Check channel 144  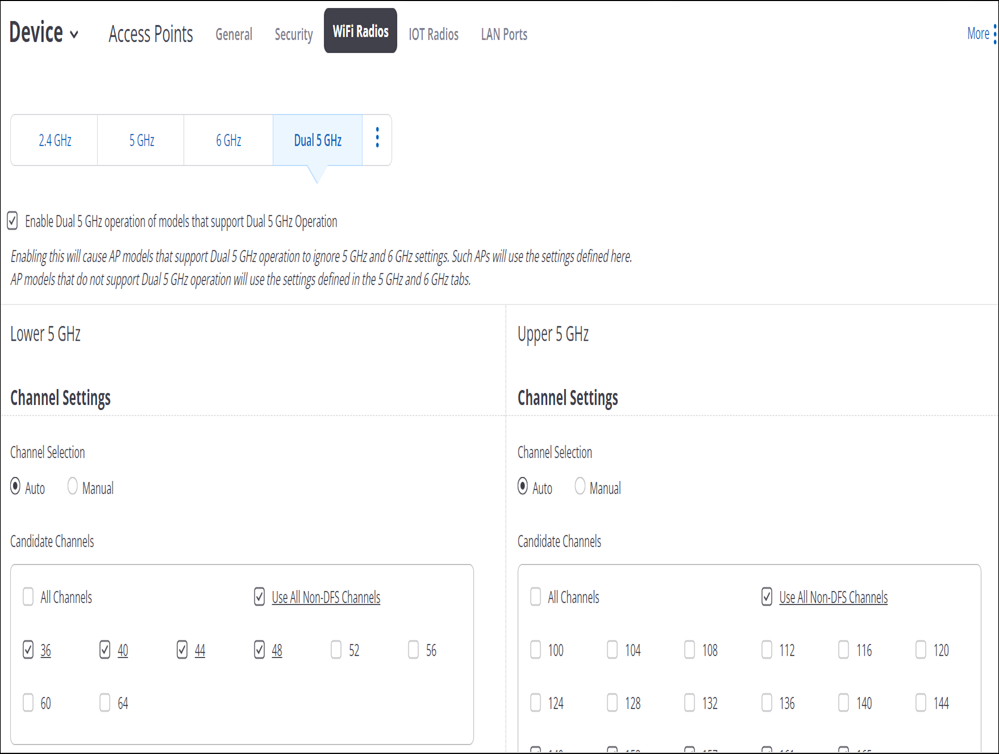click(921, 702)
